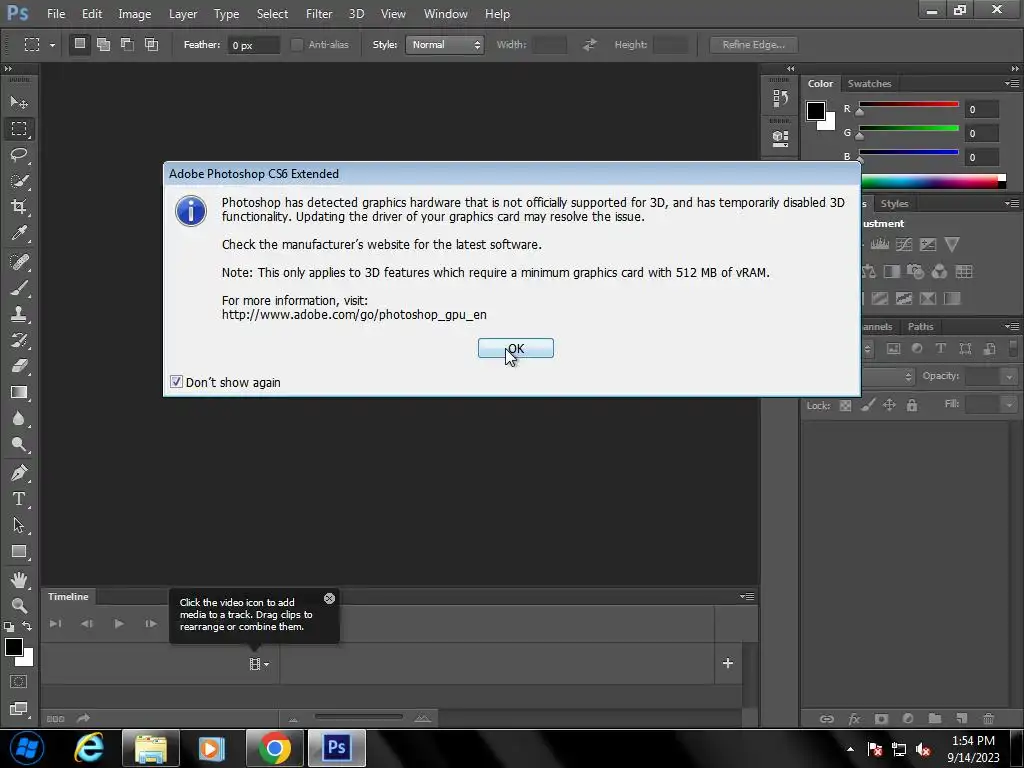Select the Blur tool
Viewport: 1024px width, 768px height.
[19, 419]
